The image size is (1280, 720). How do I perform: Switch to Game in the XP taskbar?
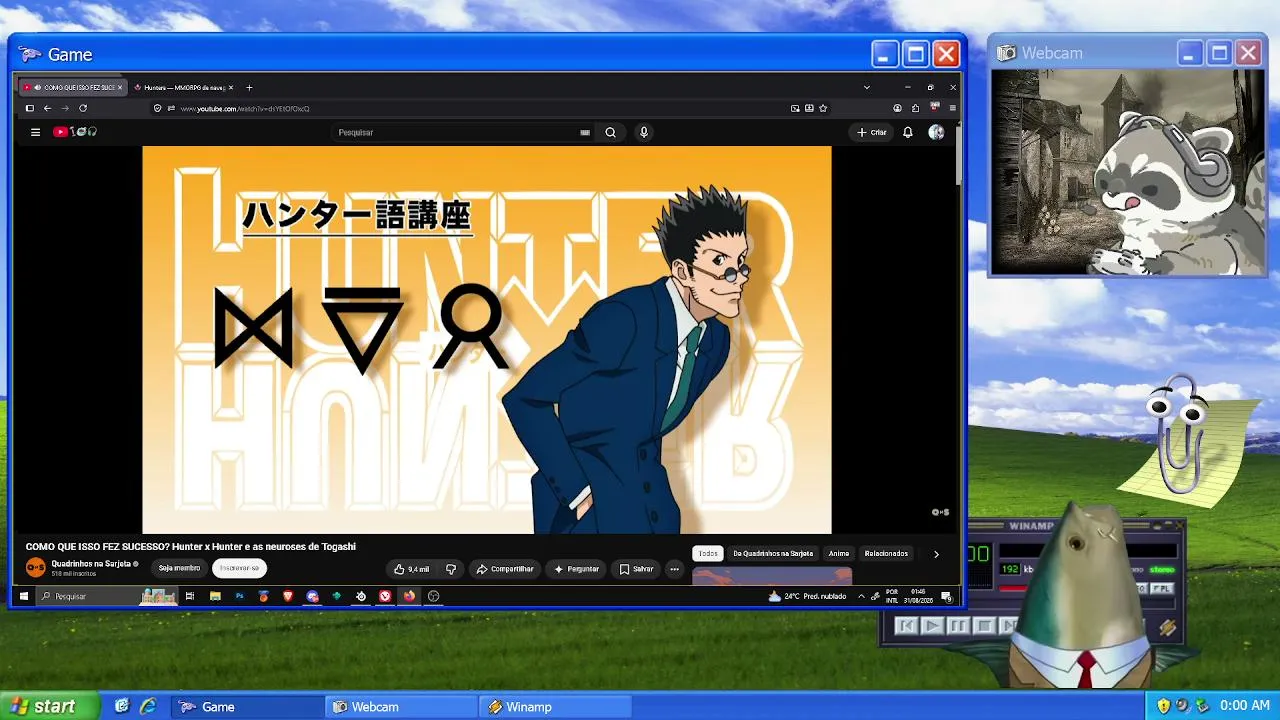[247, 707]
